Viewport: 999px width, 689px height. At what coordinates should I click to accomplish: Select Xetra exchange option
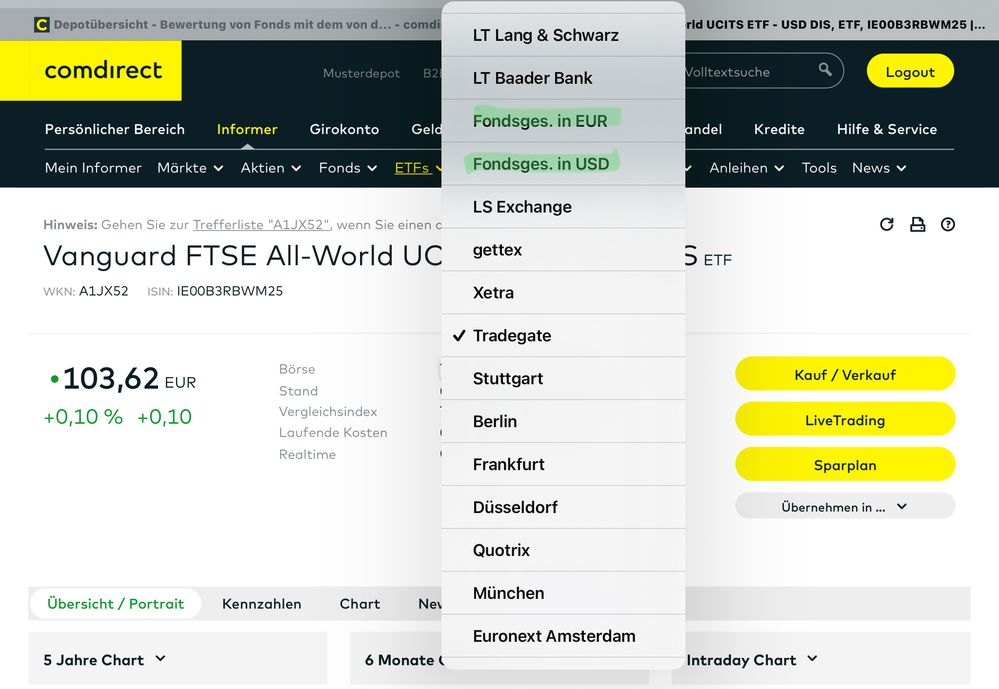563,293
